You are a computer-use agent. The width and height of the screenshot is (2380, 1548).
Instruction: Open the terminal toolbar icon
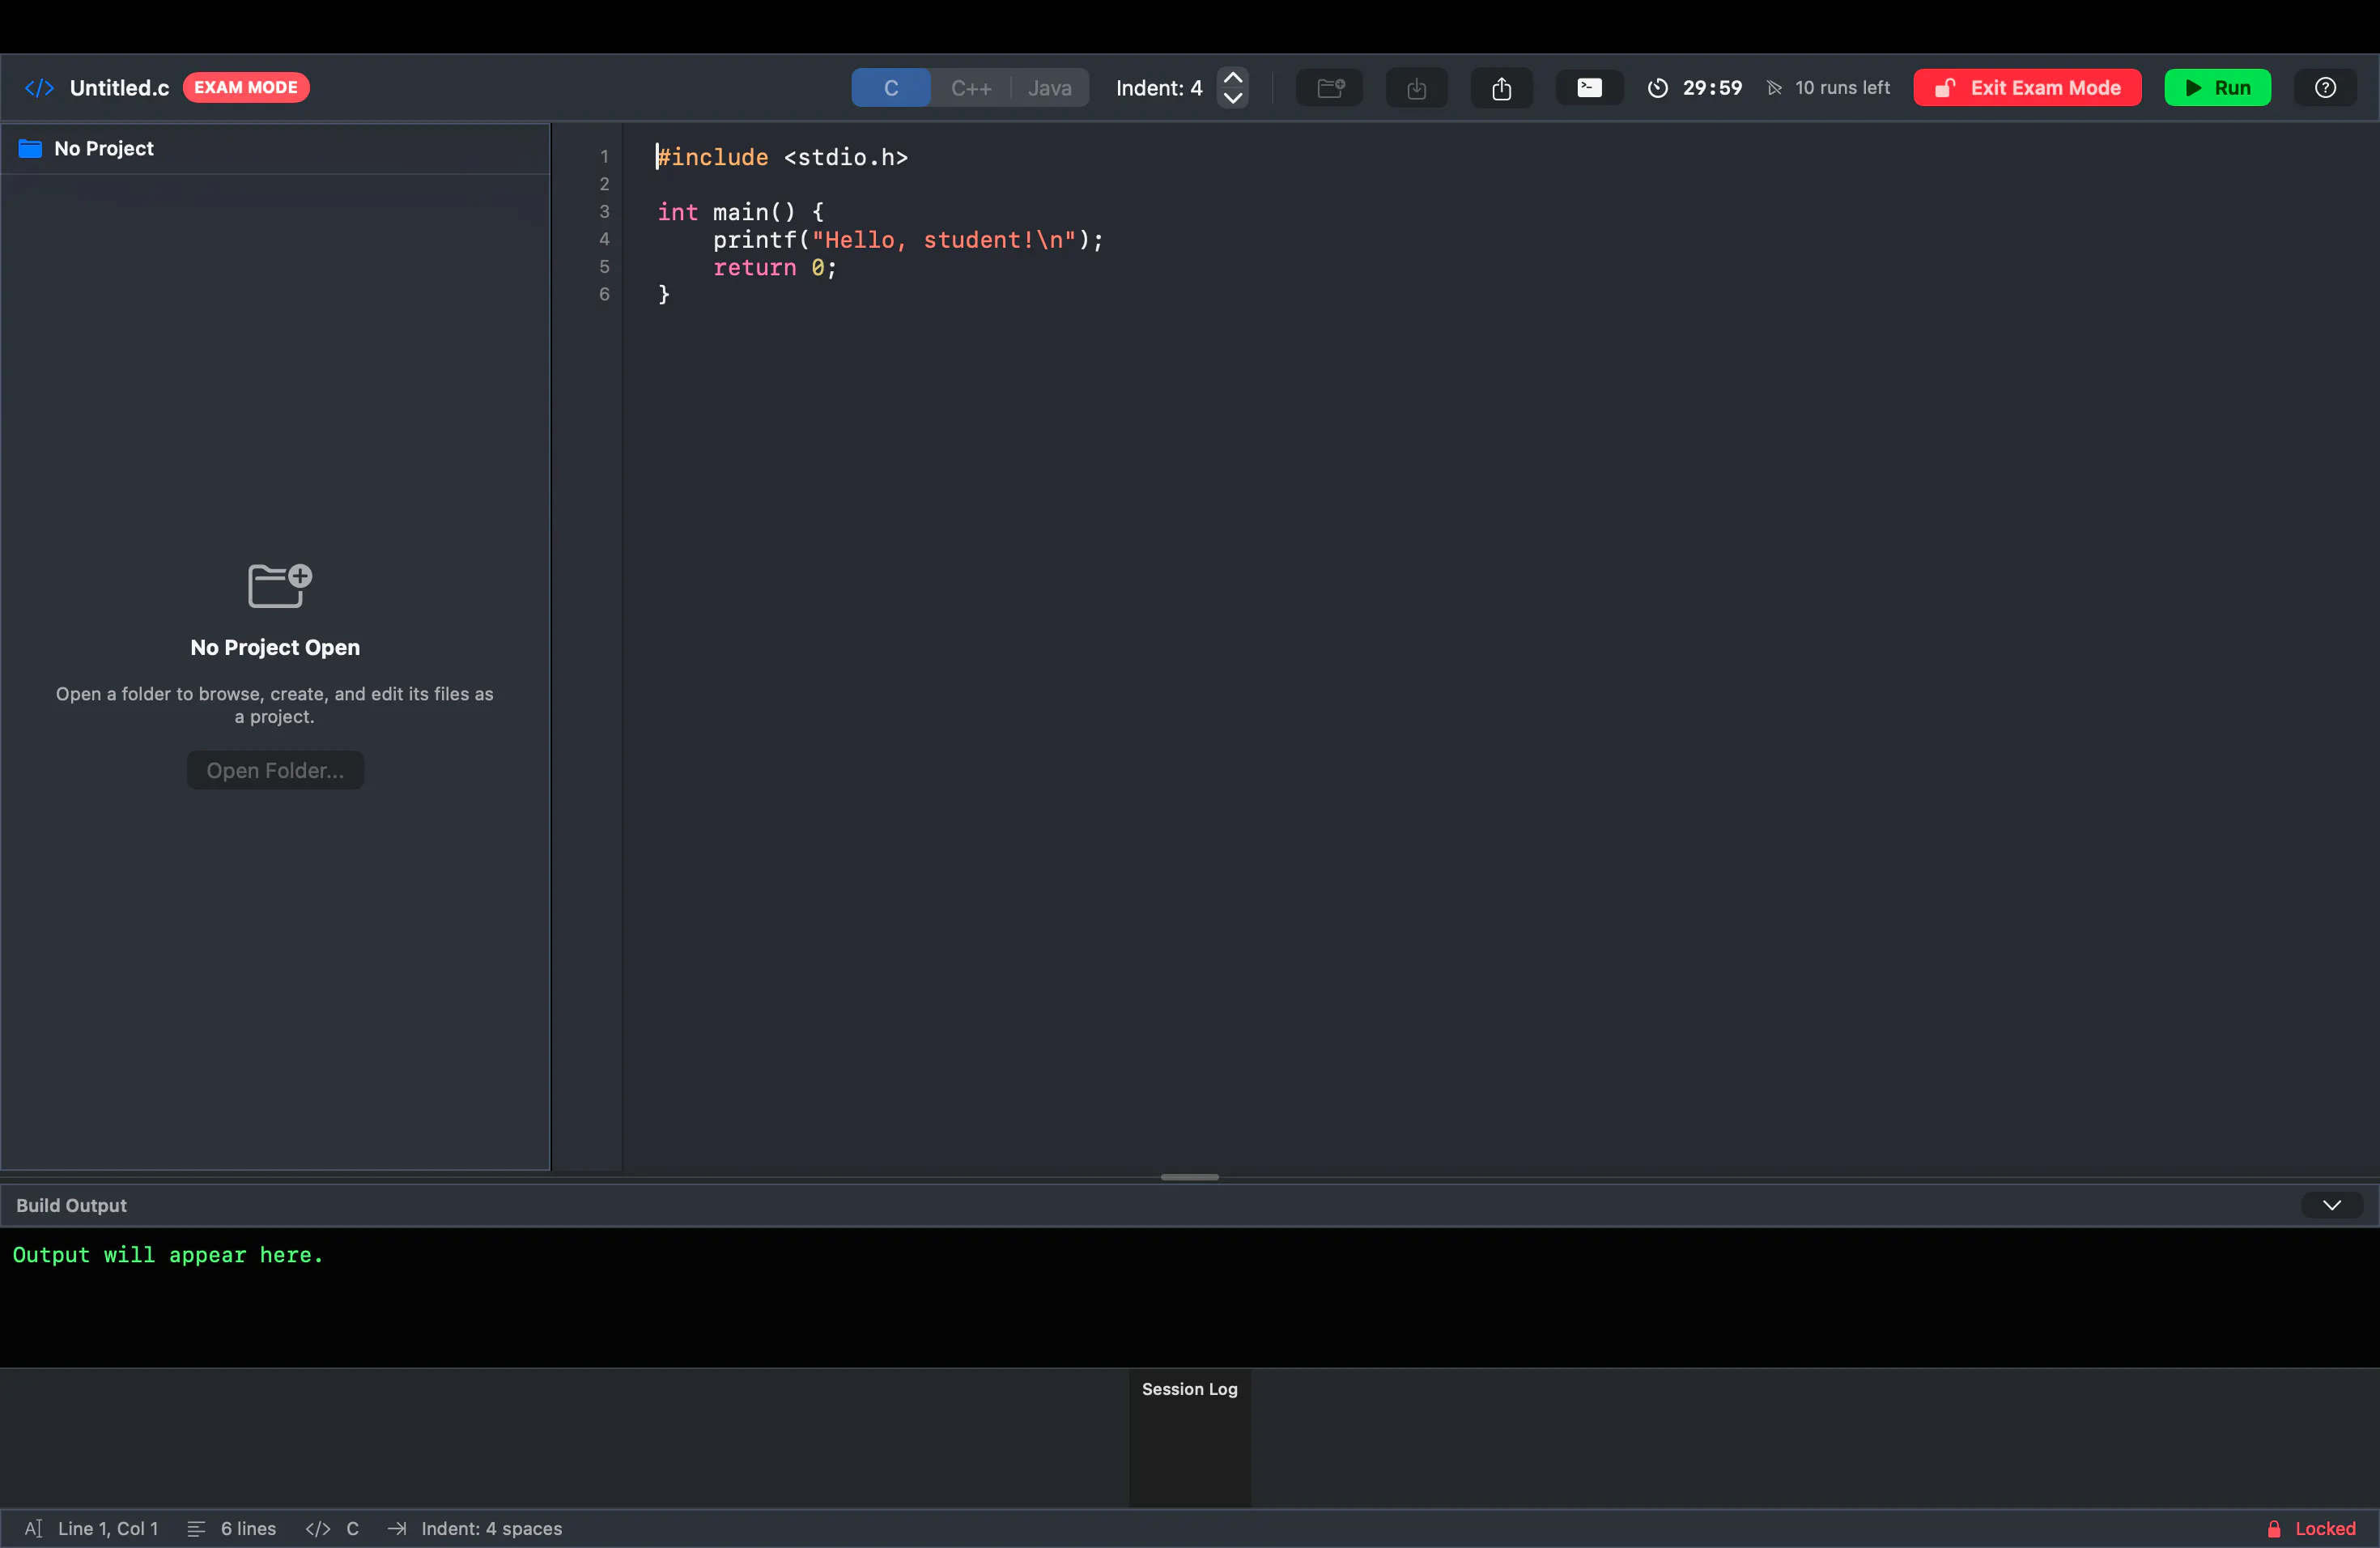[x=1589, y=88]
